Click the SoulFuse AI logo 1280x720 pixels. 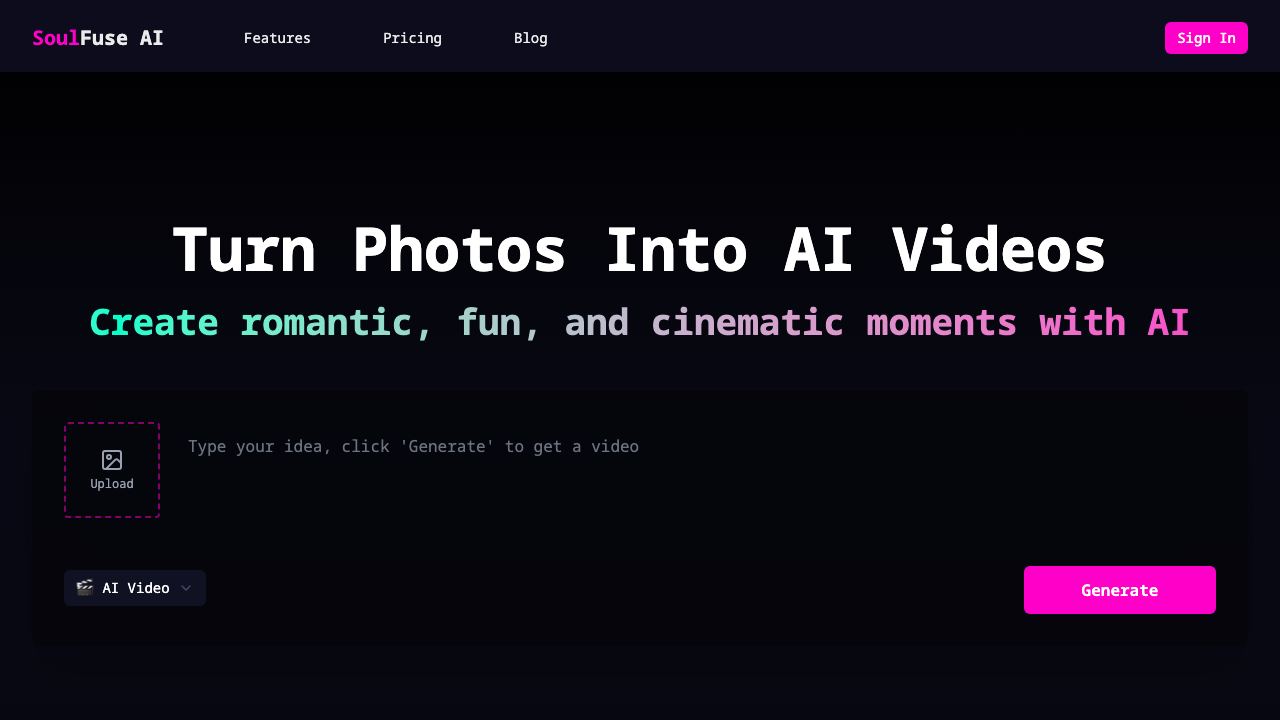click(x=98, y=38)
